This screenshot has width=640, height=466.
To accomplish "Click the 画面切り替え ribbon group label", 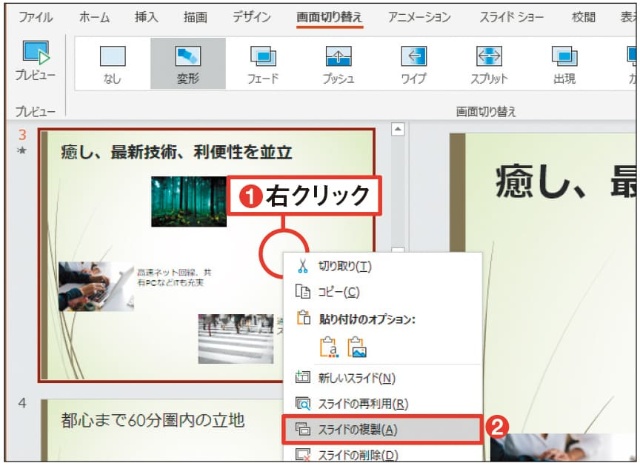I will point(486,111).
